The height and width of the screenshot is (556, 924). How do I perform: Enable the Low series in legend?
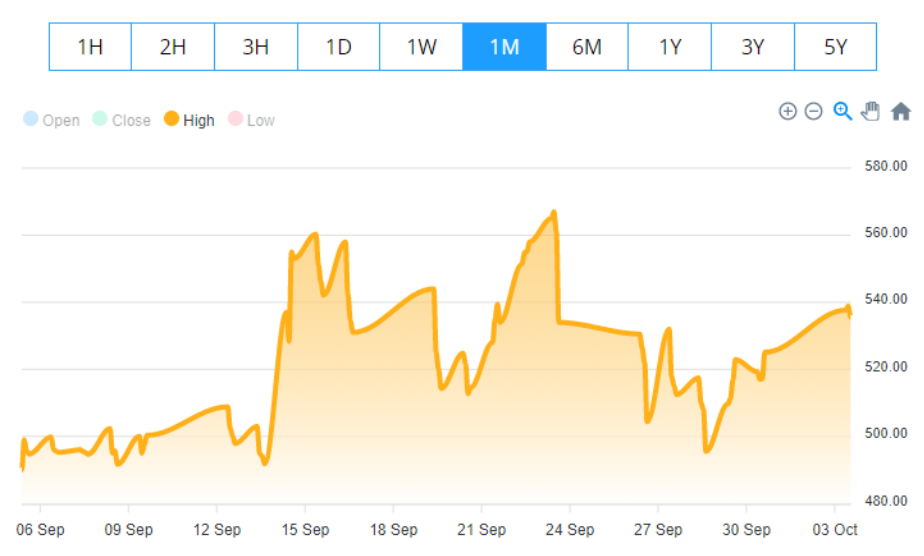(251, 120)
